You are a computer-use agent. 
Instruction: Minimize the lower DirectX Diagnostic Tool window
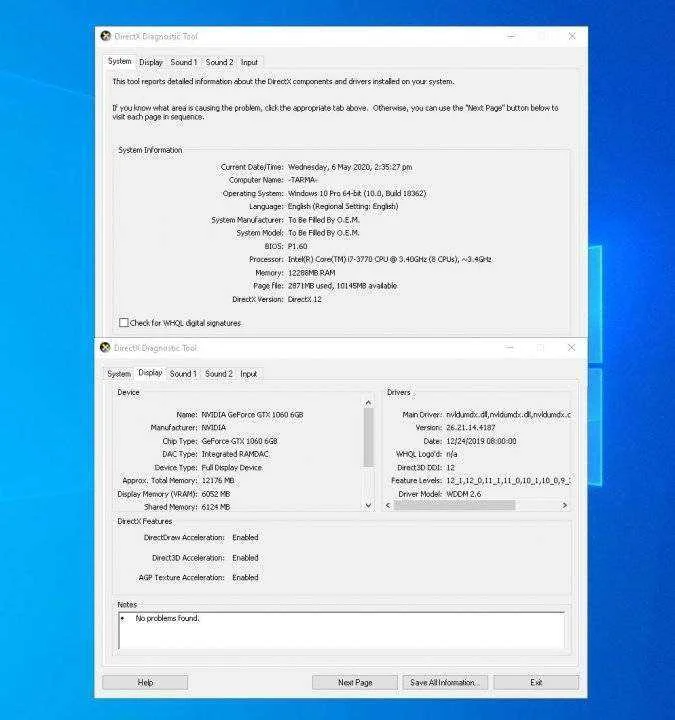tap(509, 348)
